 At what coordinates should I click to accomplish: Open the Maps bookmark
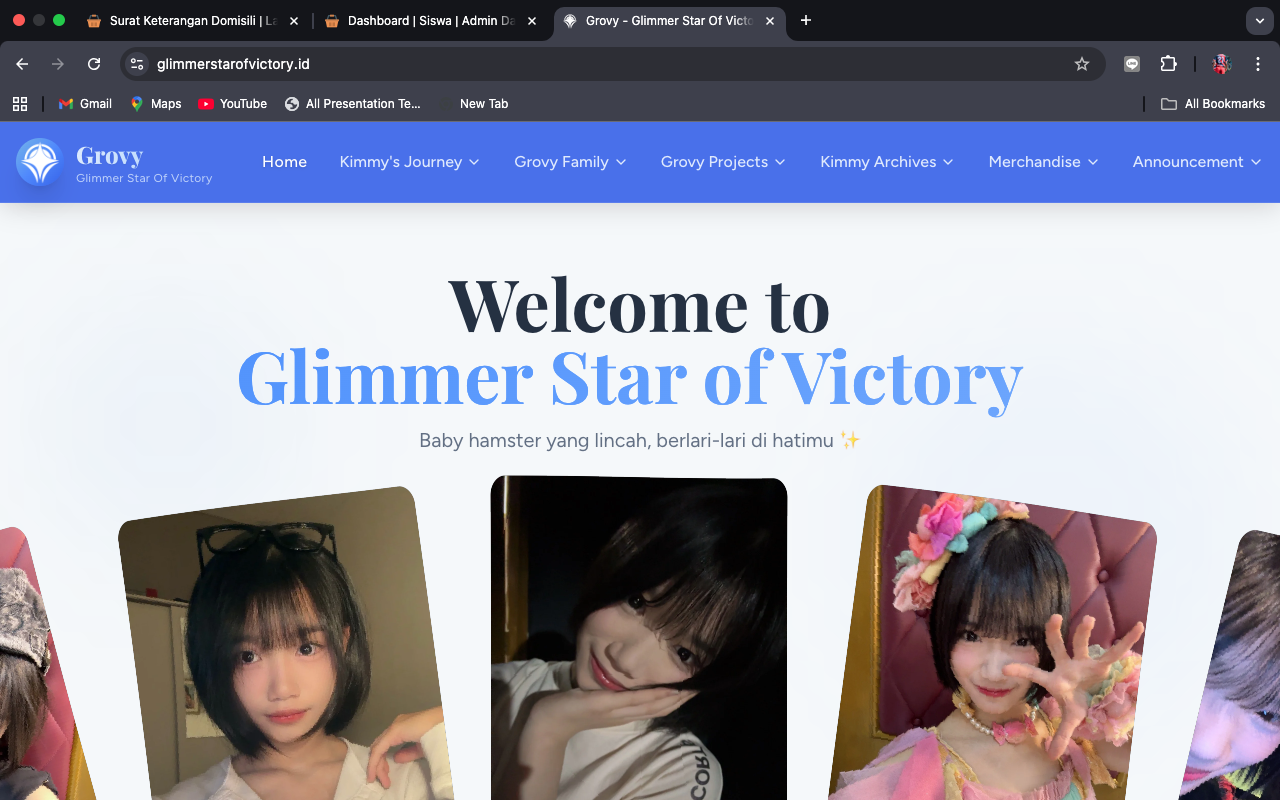[x=155, y=104]
